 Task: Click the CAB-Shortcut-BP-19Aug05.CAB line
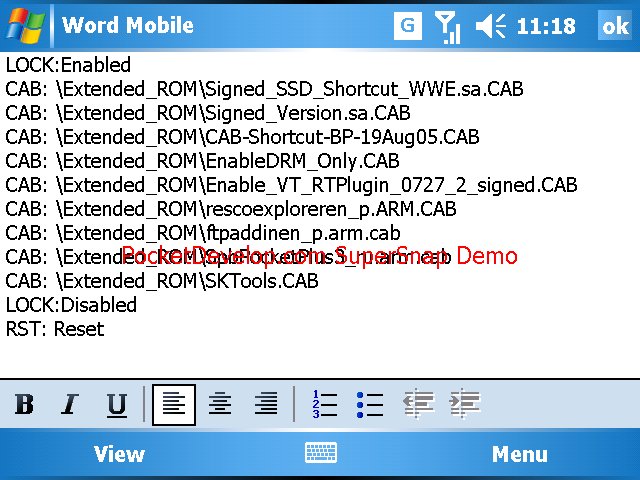[242, 137]
